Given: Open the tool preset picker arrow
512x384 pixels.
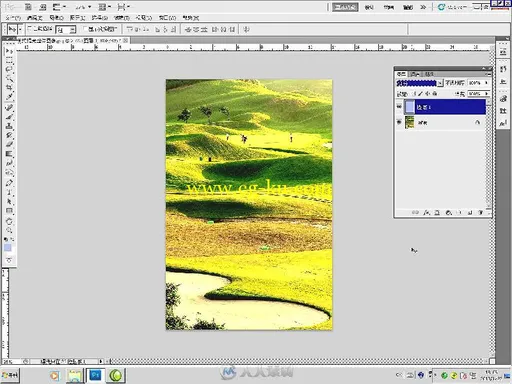Looking at the screenshot, I should point(20,30).
